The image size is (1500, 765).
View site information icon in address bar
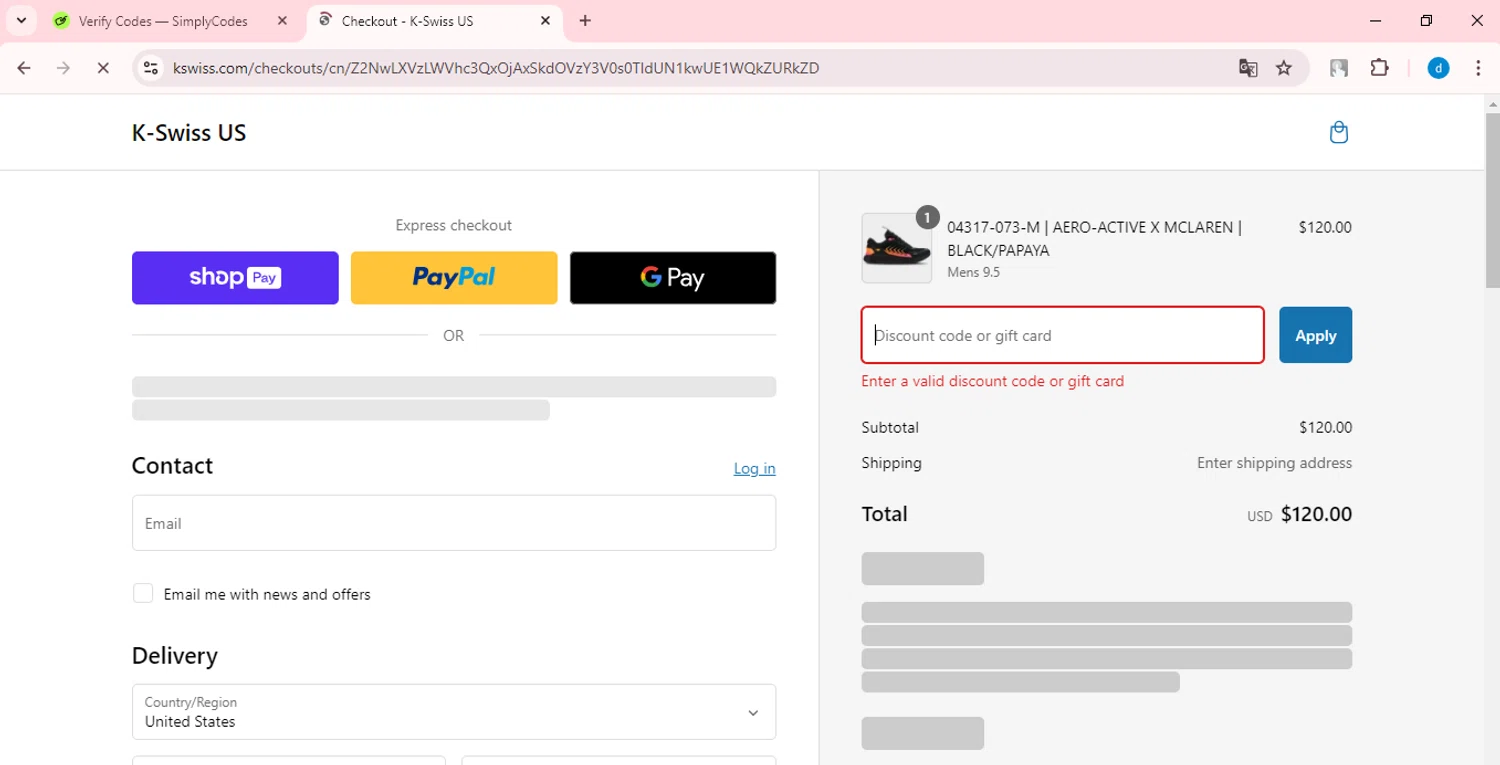(x=151, y=68)
